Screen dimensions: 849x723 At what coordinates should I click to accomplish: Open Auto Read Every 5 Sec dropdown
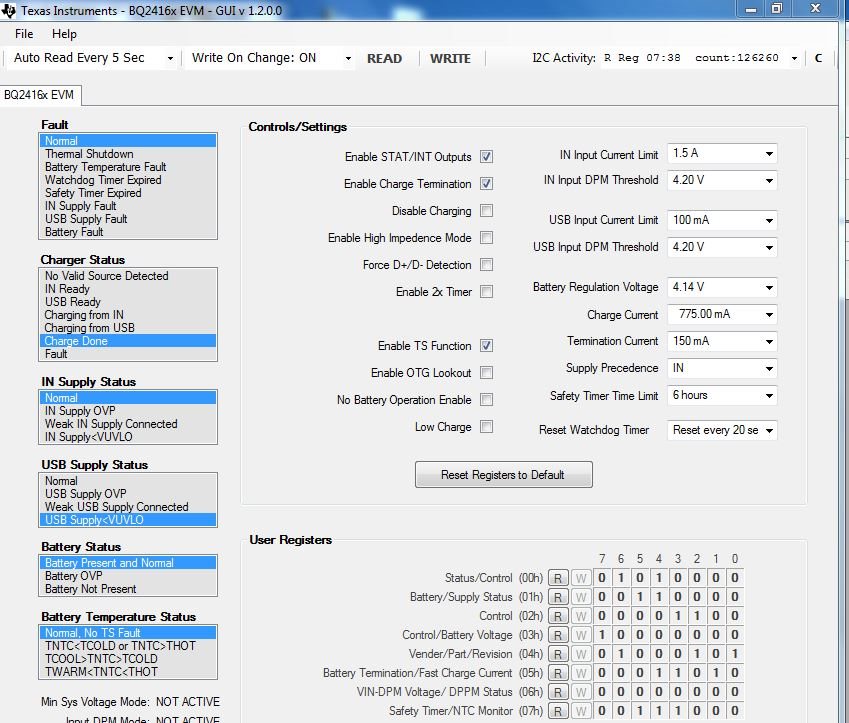[93, 58]
